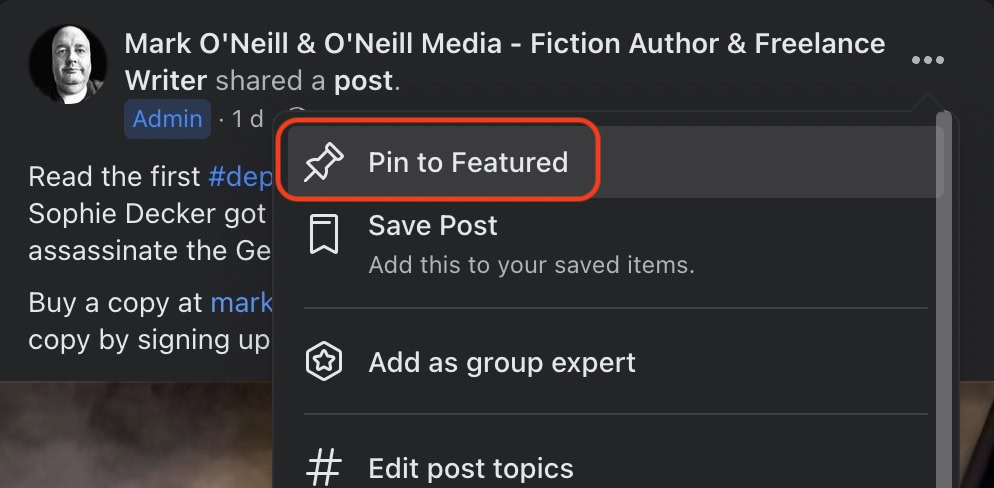Click the hash symbol icon for post topics
994x488 pixels.
[x=324, y=467]
